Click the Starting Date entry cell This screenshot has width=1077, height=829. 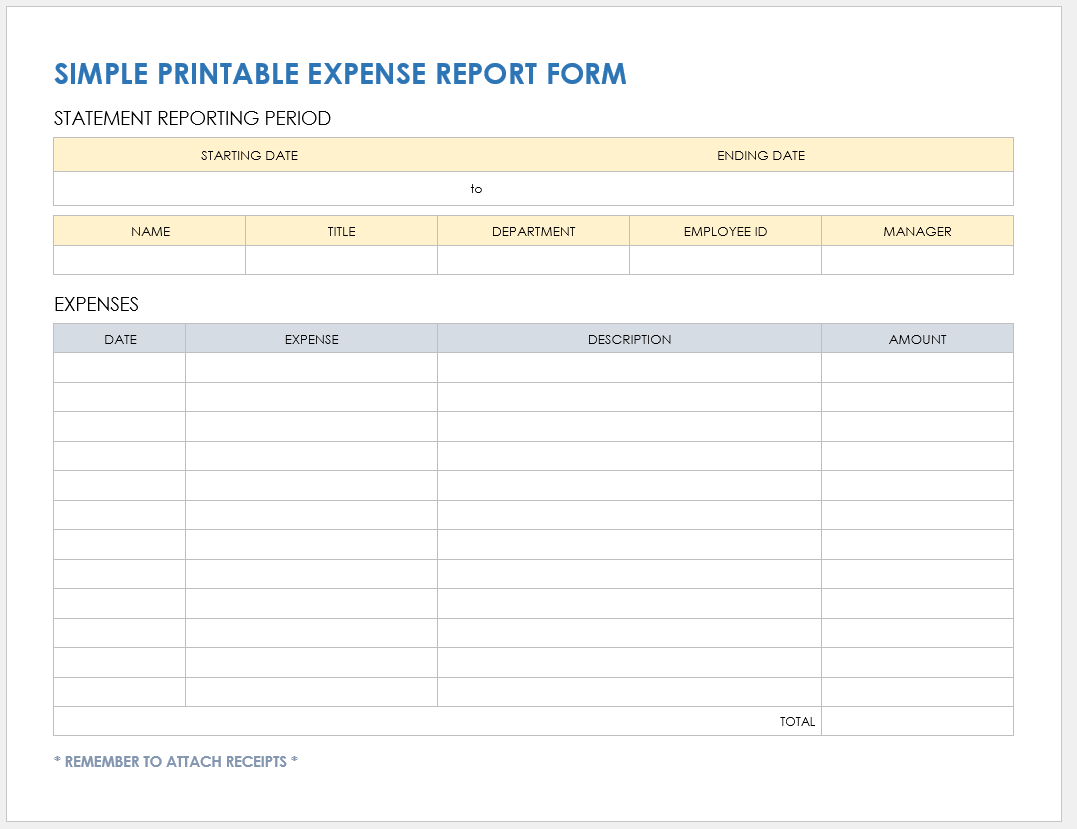pyautogui.click(x=250, y=188)
